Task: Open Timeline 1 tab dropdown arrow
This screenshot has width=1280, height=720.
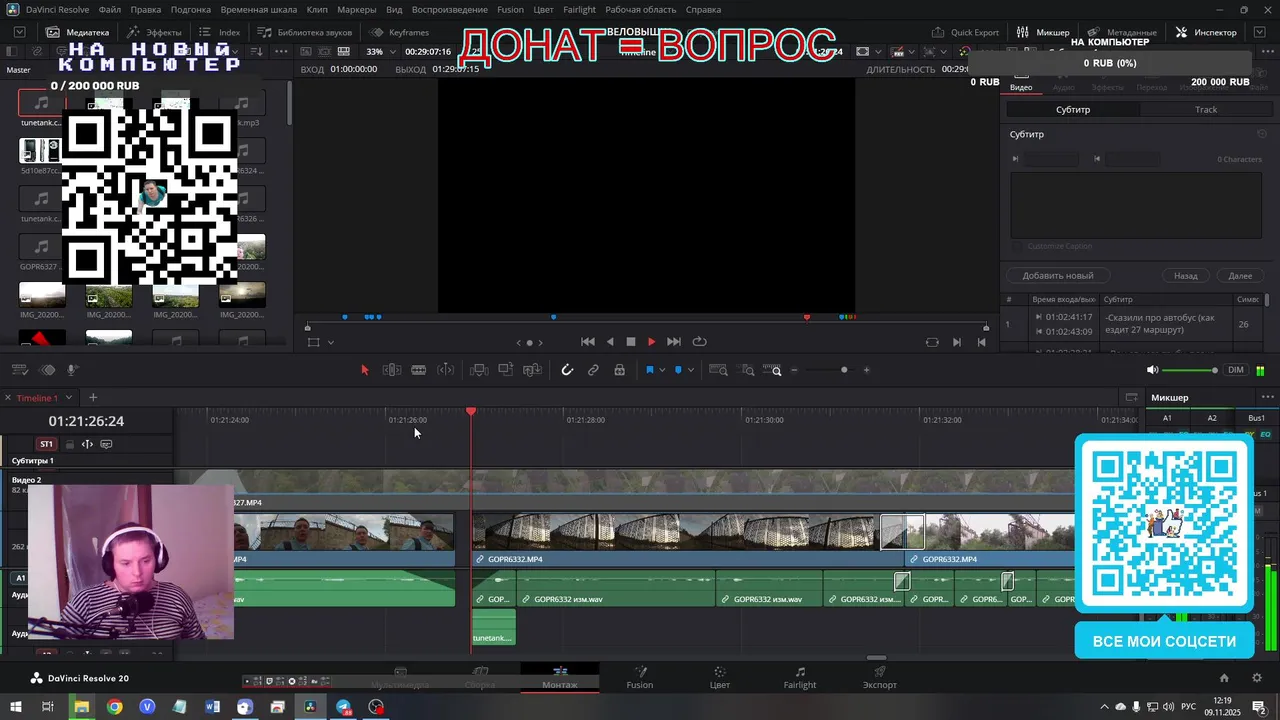Action: click(x=67, y=398)
